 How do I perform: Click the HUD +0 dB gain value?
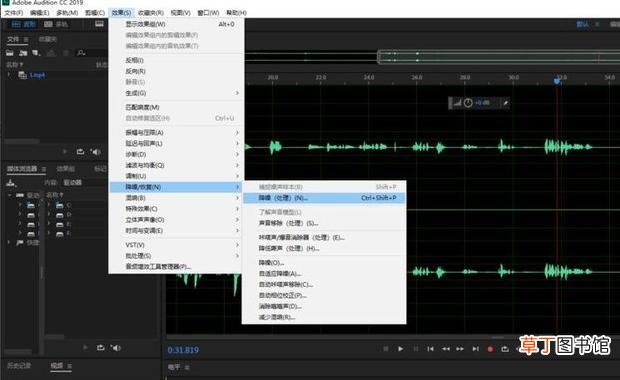point(482,103)
